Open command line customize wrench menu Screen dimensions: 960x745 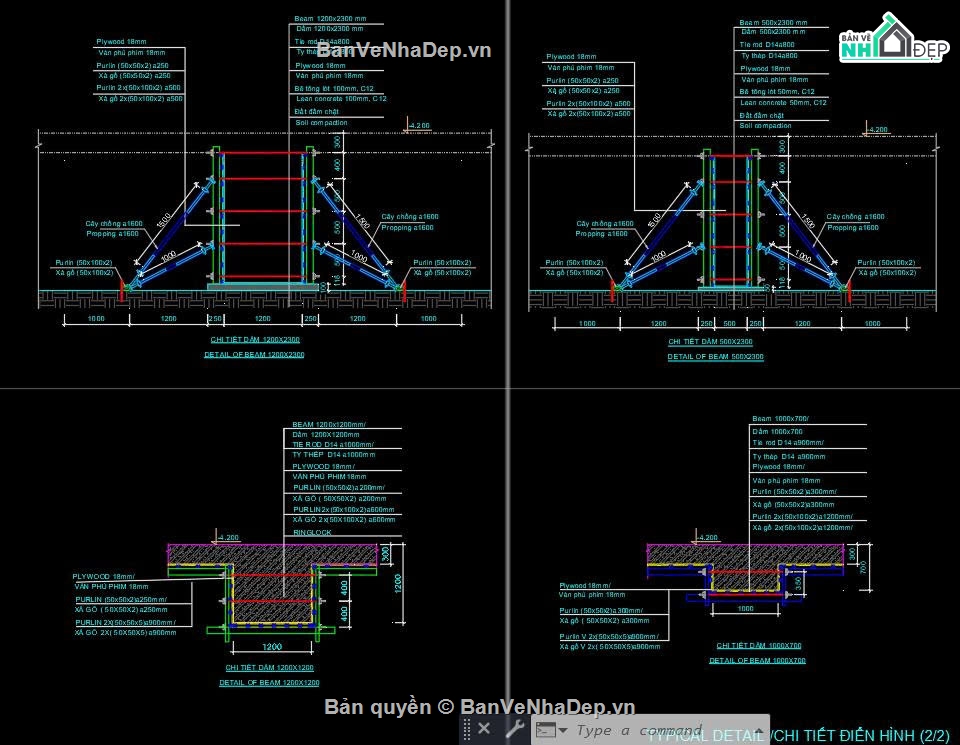pyautogui.click(x=514, y=728)
